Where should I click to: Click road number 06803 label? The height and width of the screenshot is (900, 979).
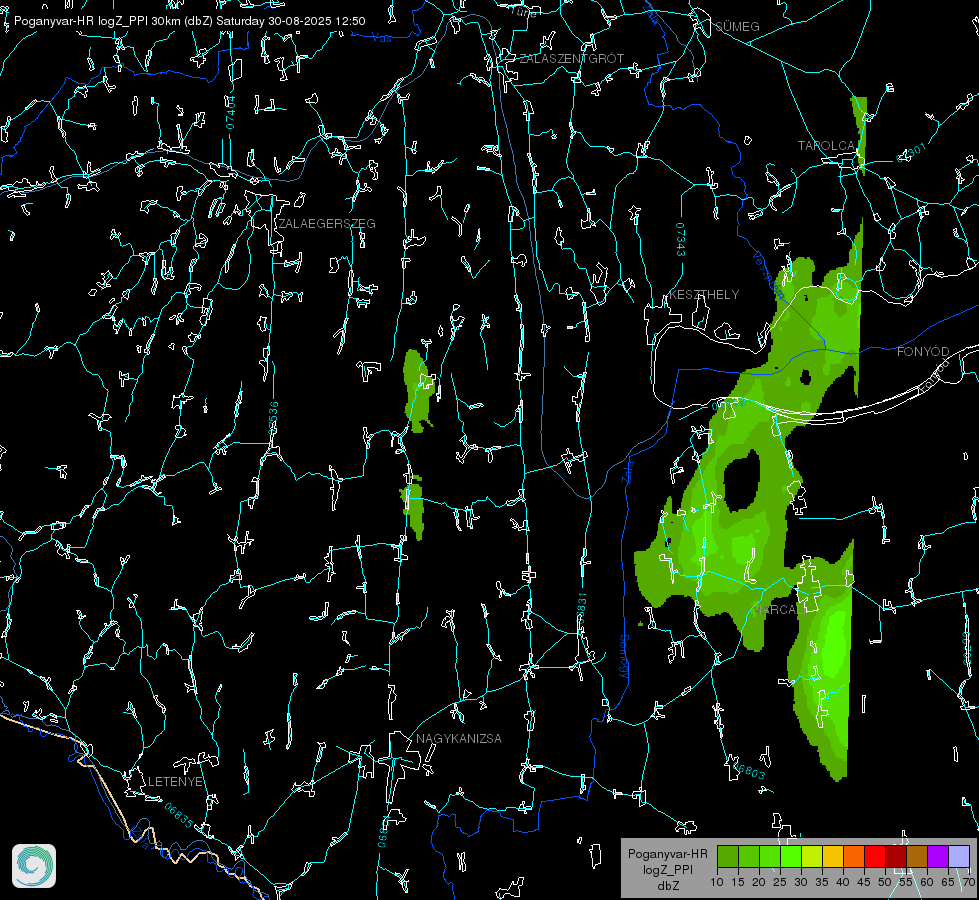pos(748,771)
